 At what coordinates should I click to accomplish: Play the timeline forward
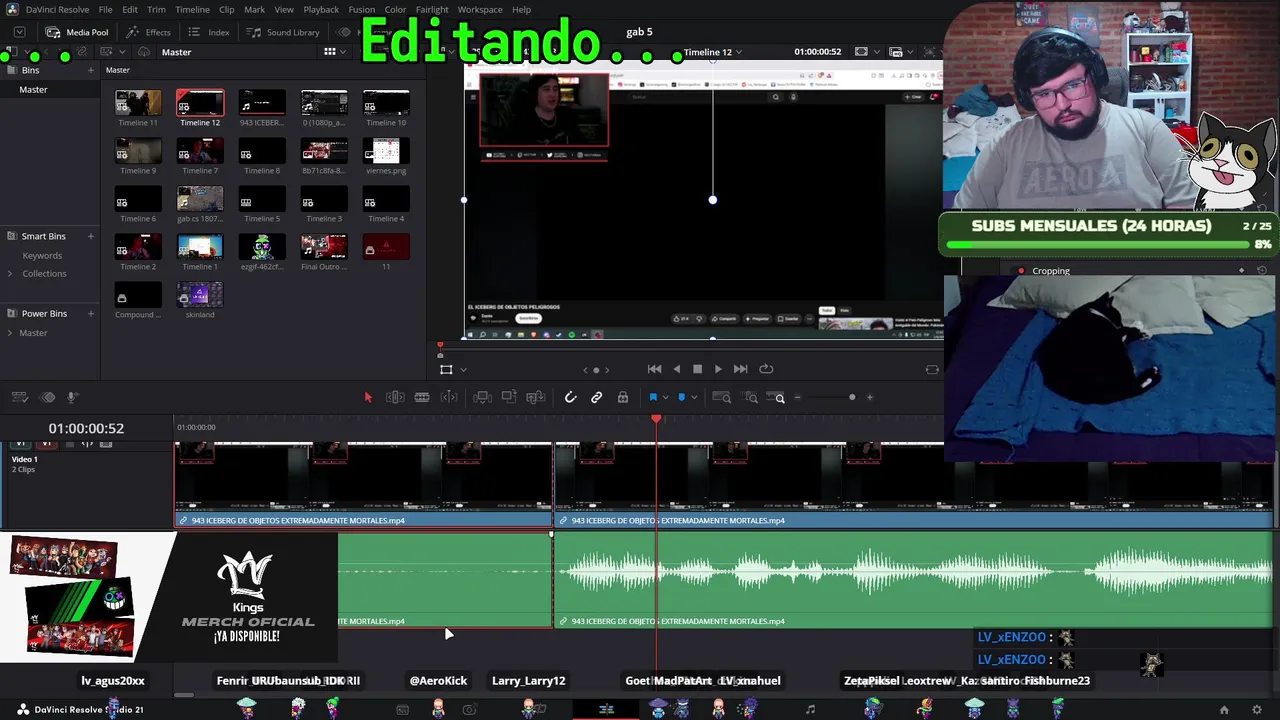pyautogui.click(x=718, y=369)
